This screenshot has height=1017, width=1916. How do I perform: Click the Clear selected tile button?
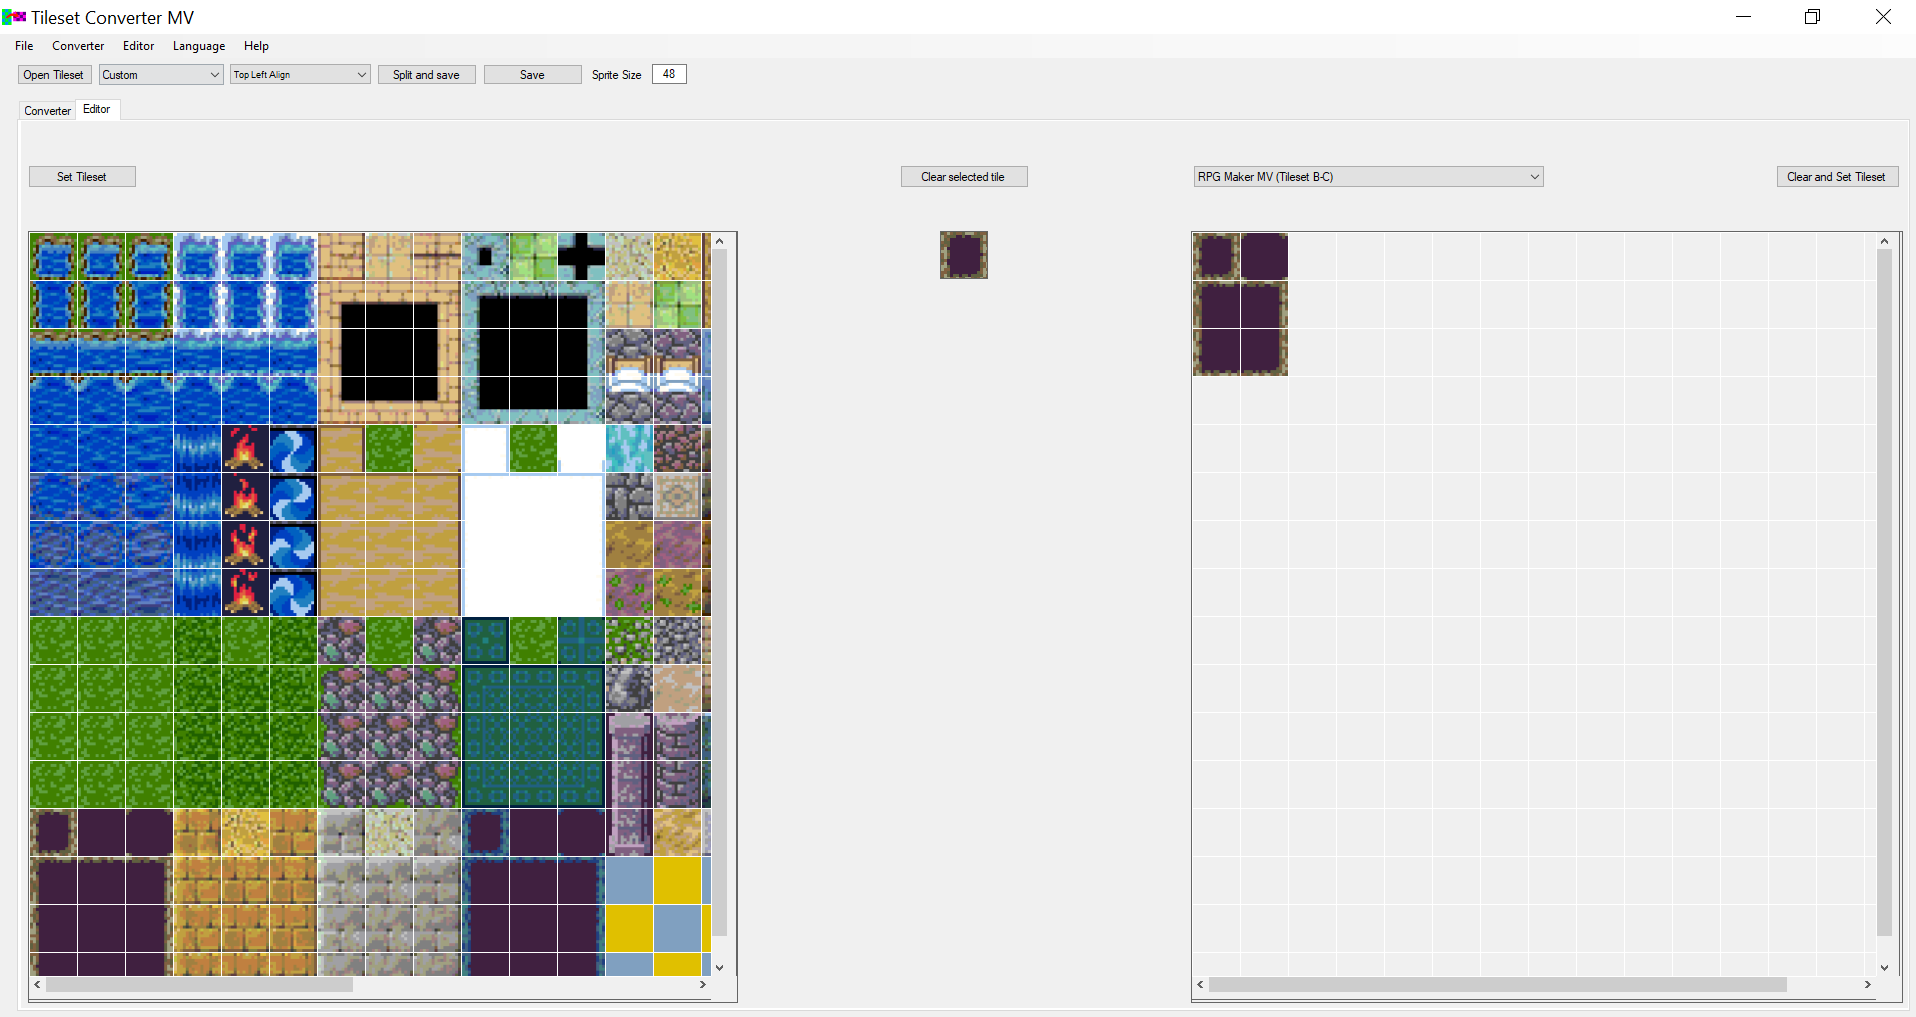[963, 176]
